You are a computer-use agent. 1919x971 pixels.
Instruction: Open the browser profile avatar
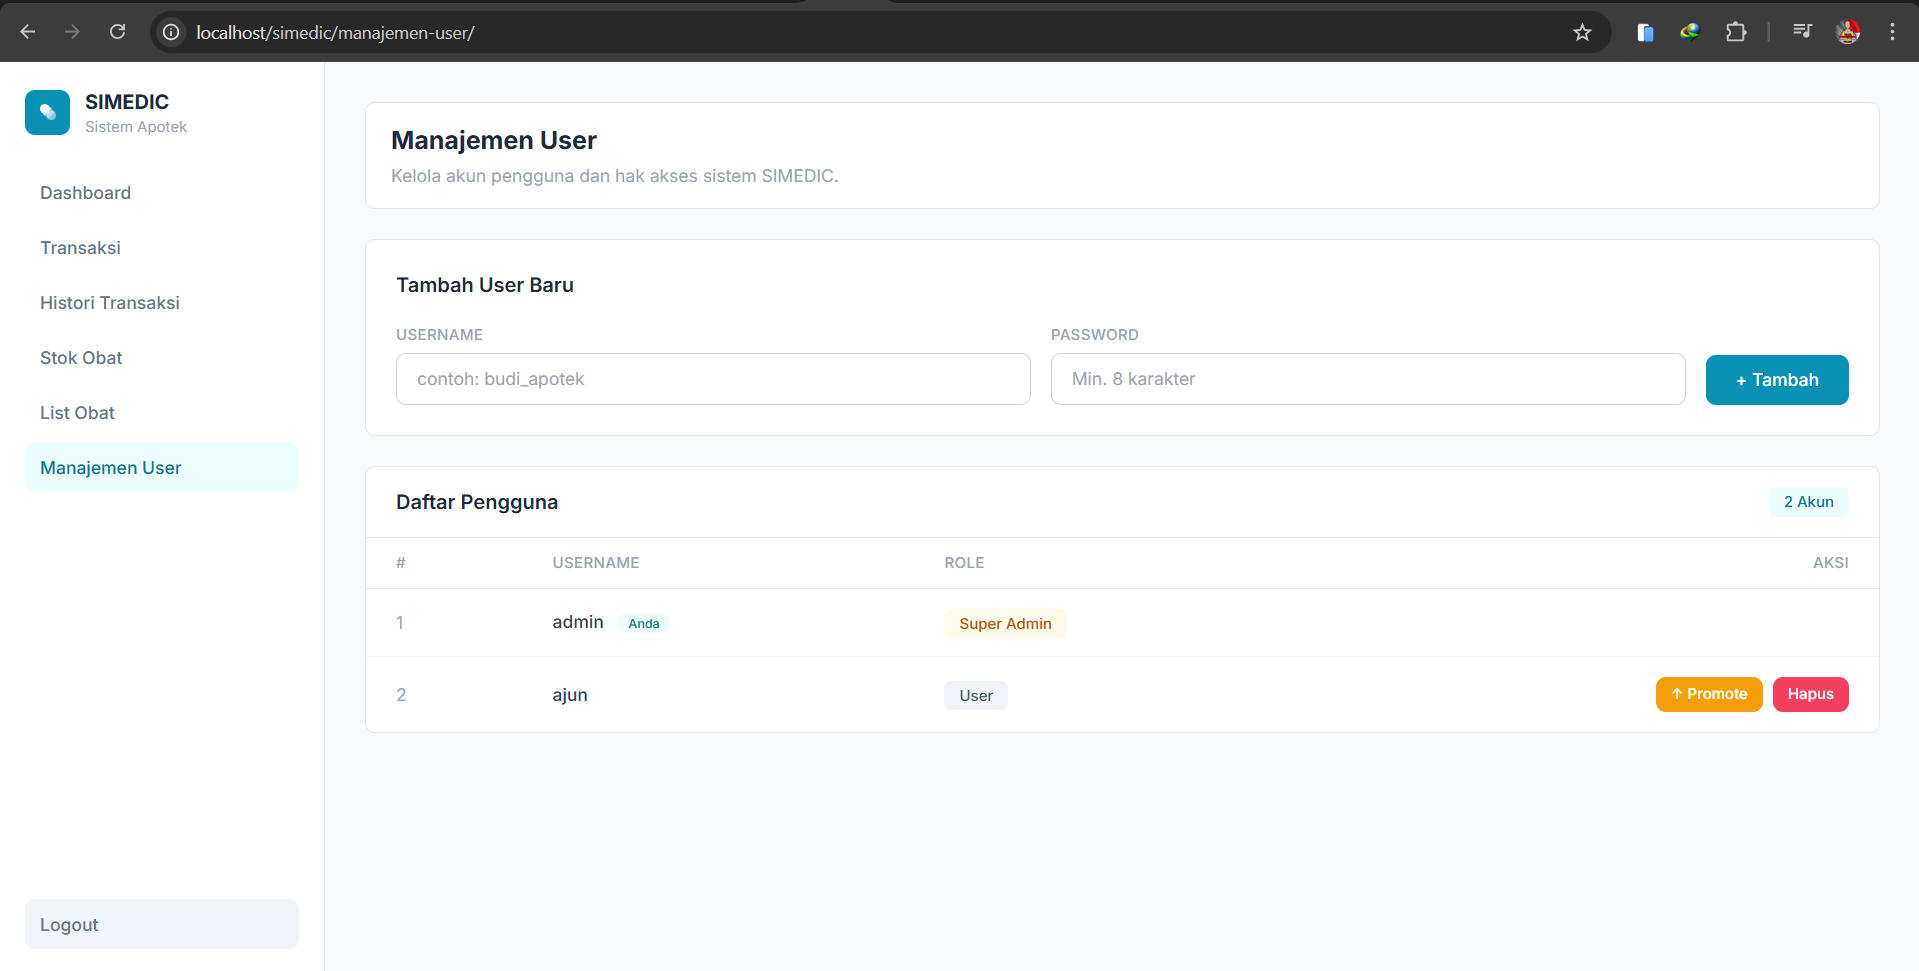point(1848,32)
